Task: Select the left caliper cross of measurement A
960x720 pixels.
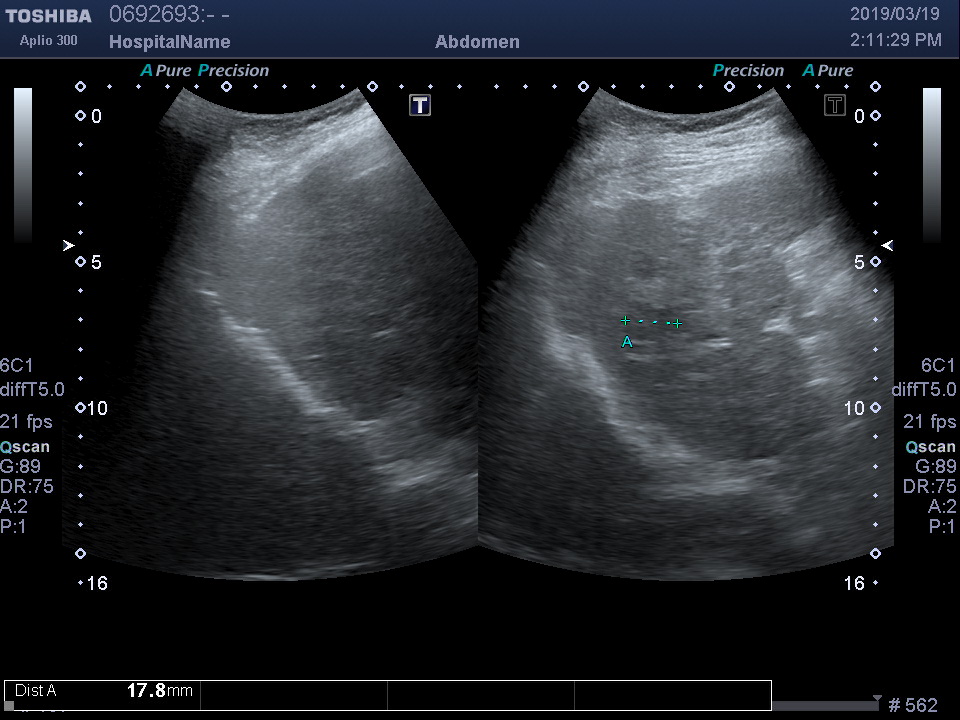Action: 626,321
